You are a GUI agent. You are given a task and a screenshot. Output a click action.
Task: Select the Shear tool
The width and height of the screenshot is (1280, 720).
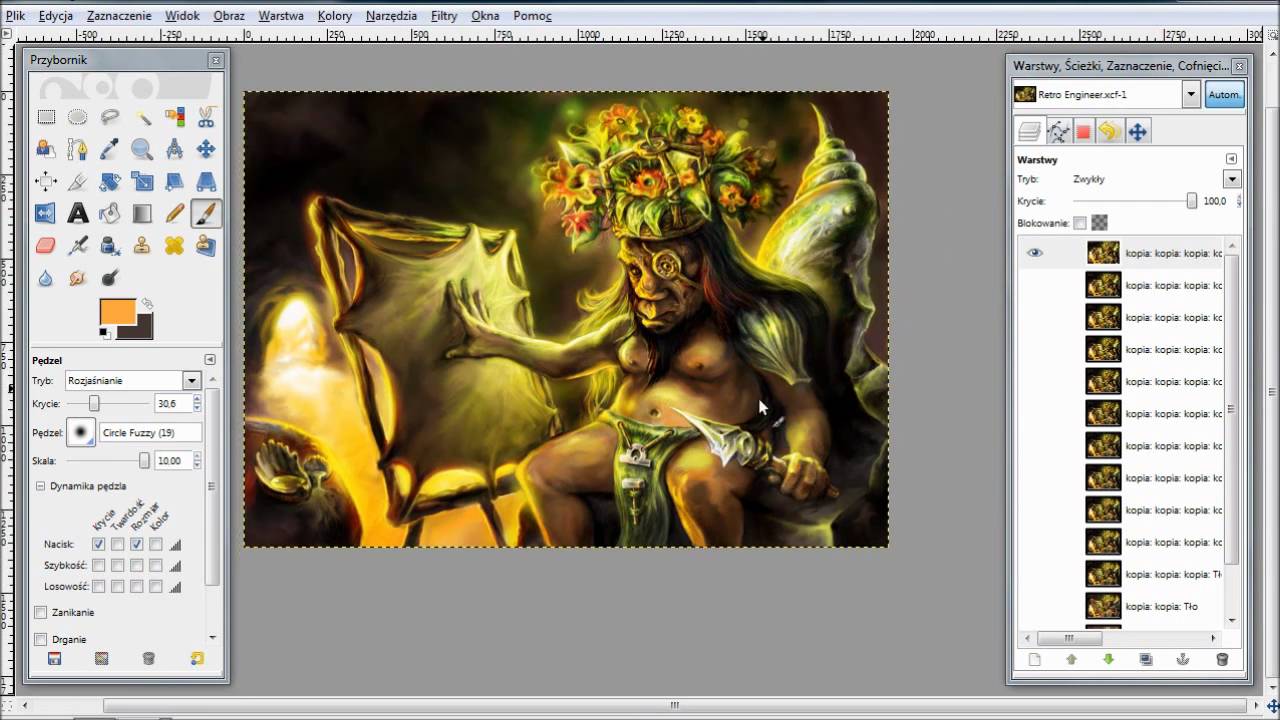pyautogui.click(x=174, y=181)
